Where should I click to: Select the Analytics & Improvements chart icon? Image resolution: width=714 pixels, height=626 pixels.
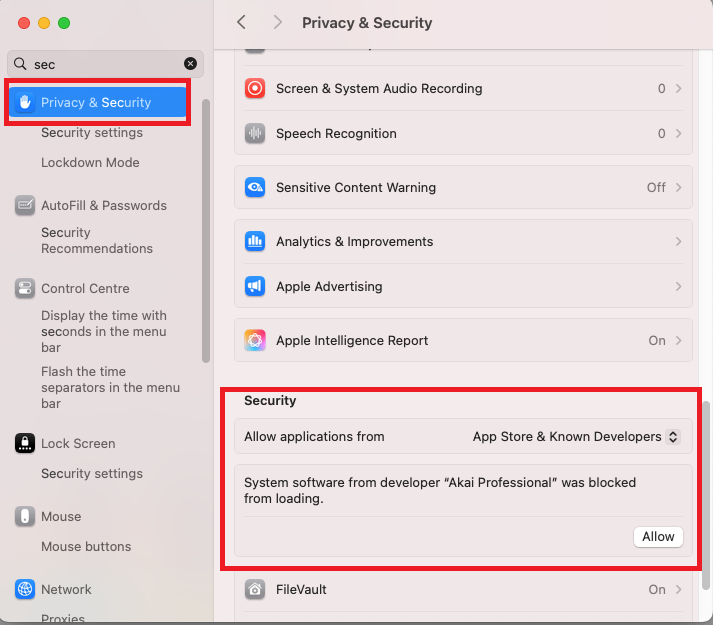coord(255,241)
